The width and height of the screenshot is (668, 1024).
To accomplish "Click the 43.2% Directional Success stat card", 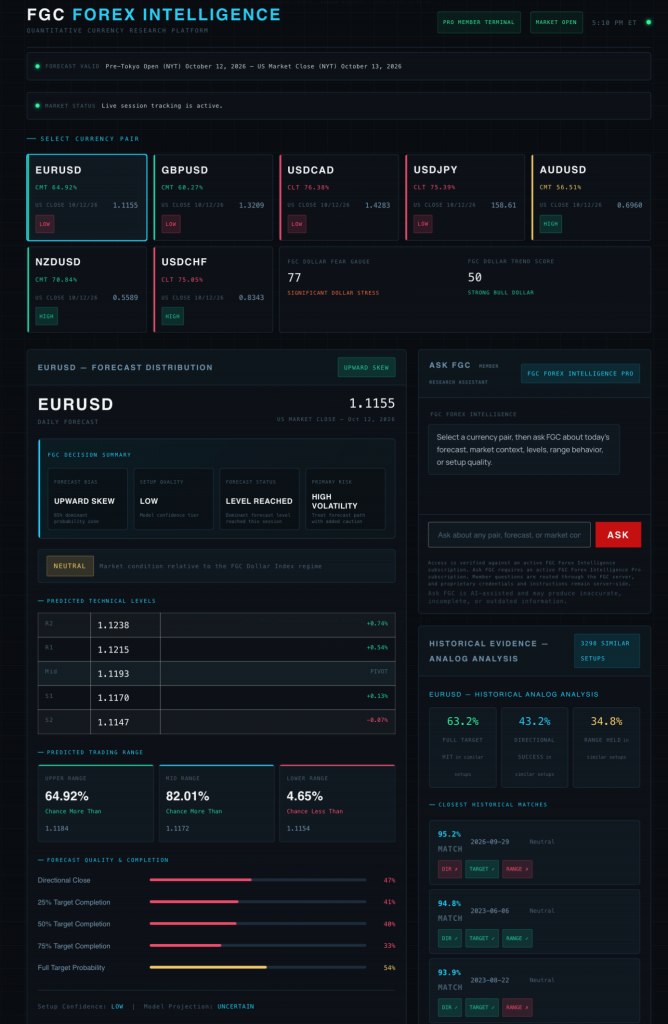I will 535,747.
